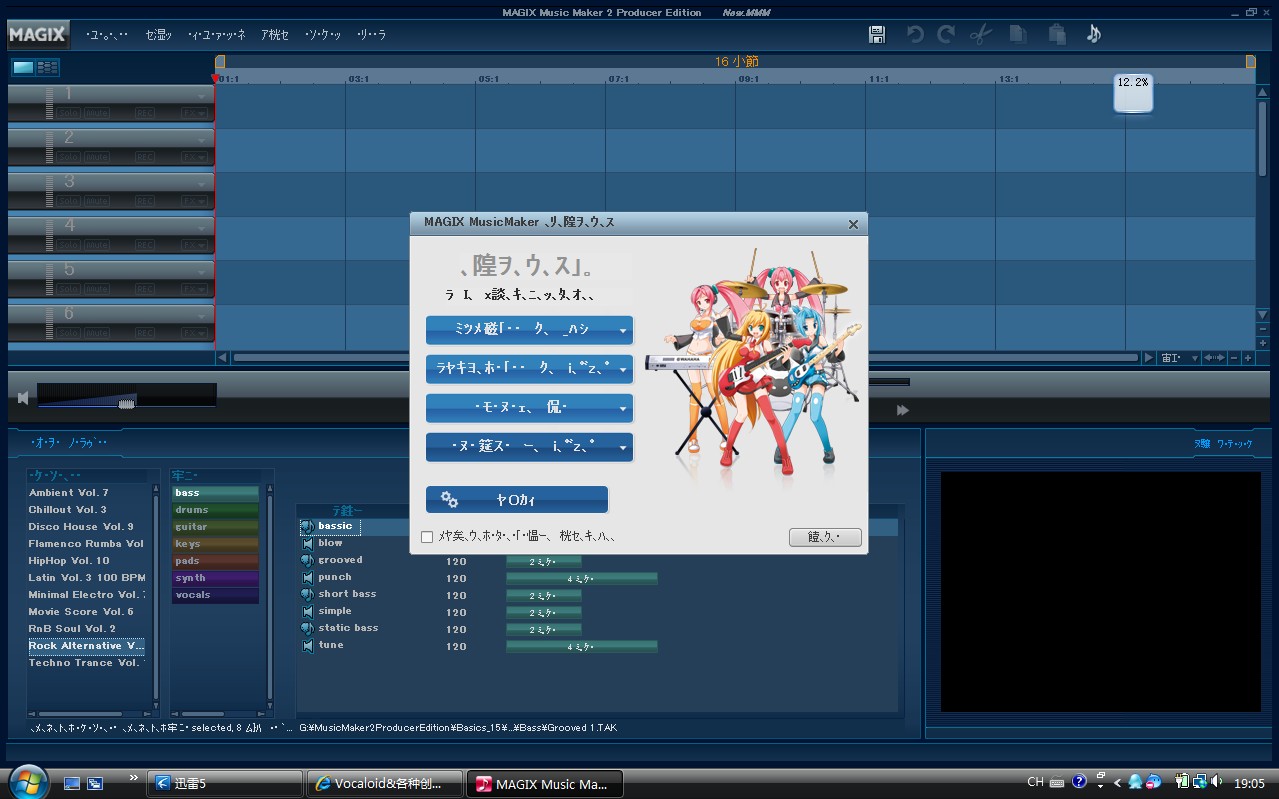1279x799 pixels.
Task: Click the redo arrow icon
Action: 945,35
